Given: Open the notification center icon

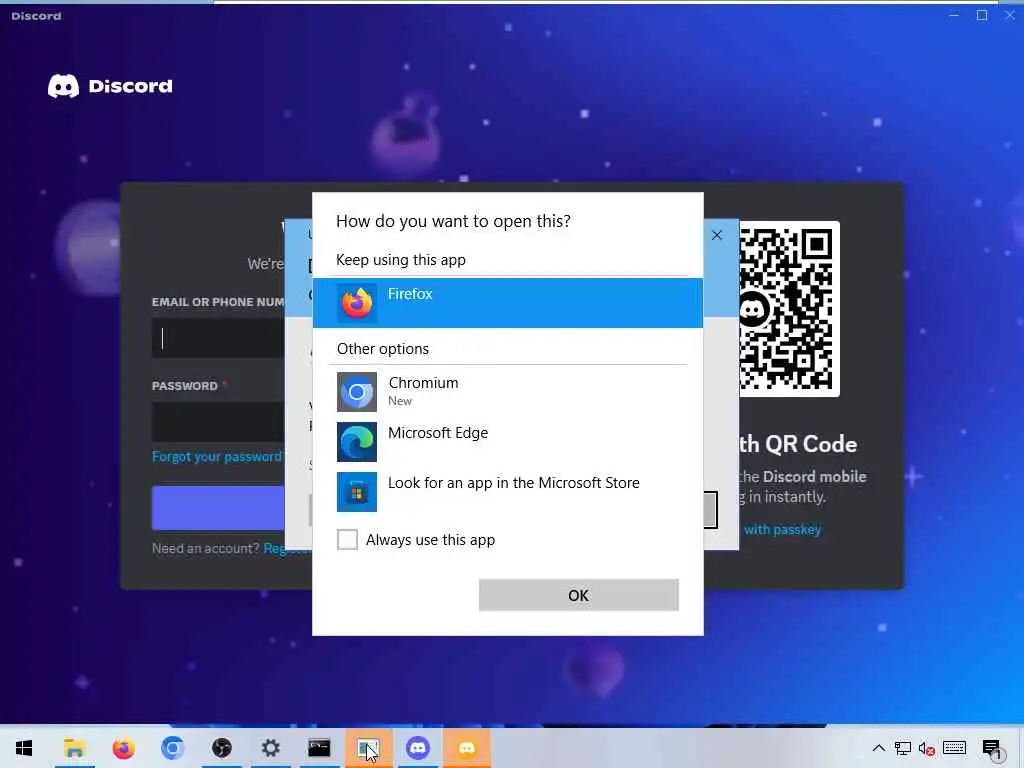Looking at the screenshot, I should point(991,749).
